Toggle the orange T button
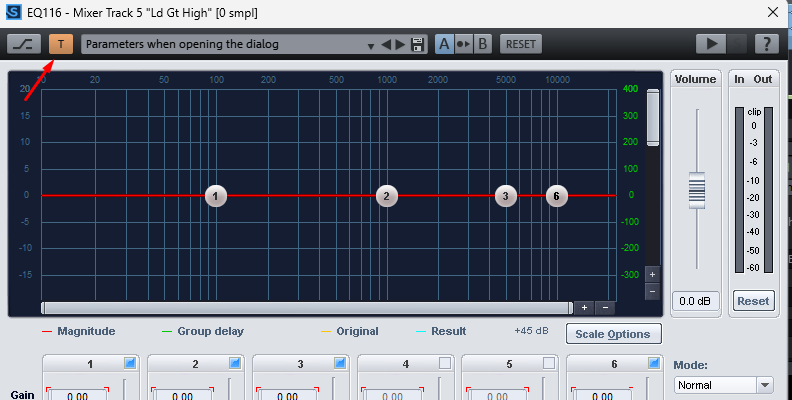The width and height of the screenshot is (792, 400). coord(61,44)
